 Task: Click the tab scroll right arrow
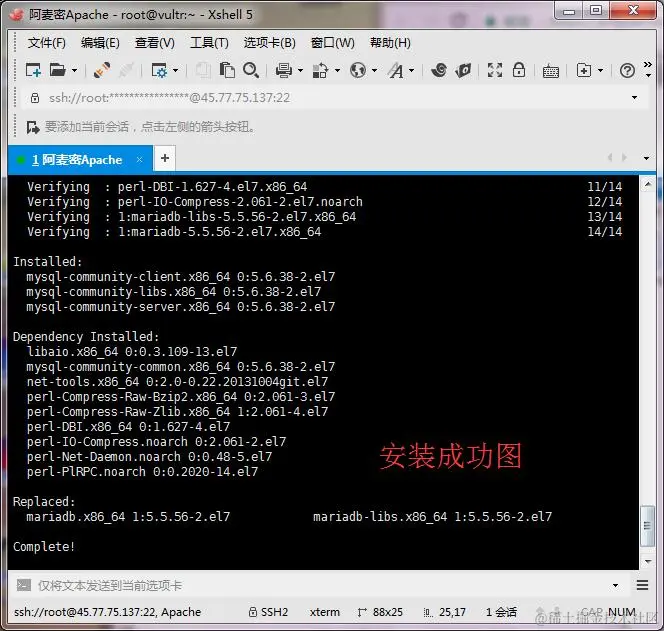[x=624, y=158]
